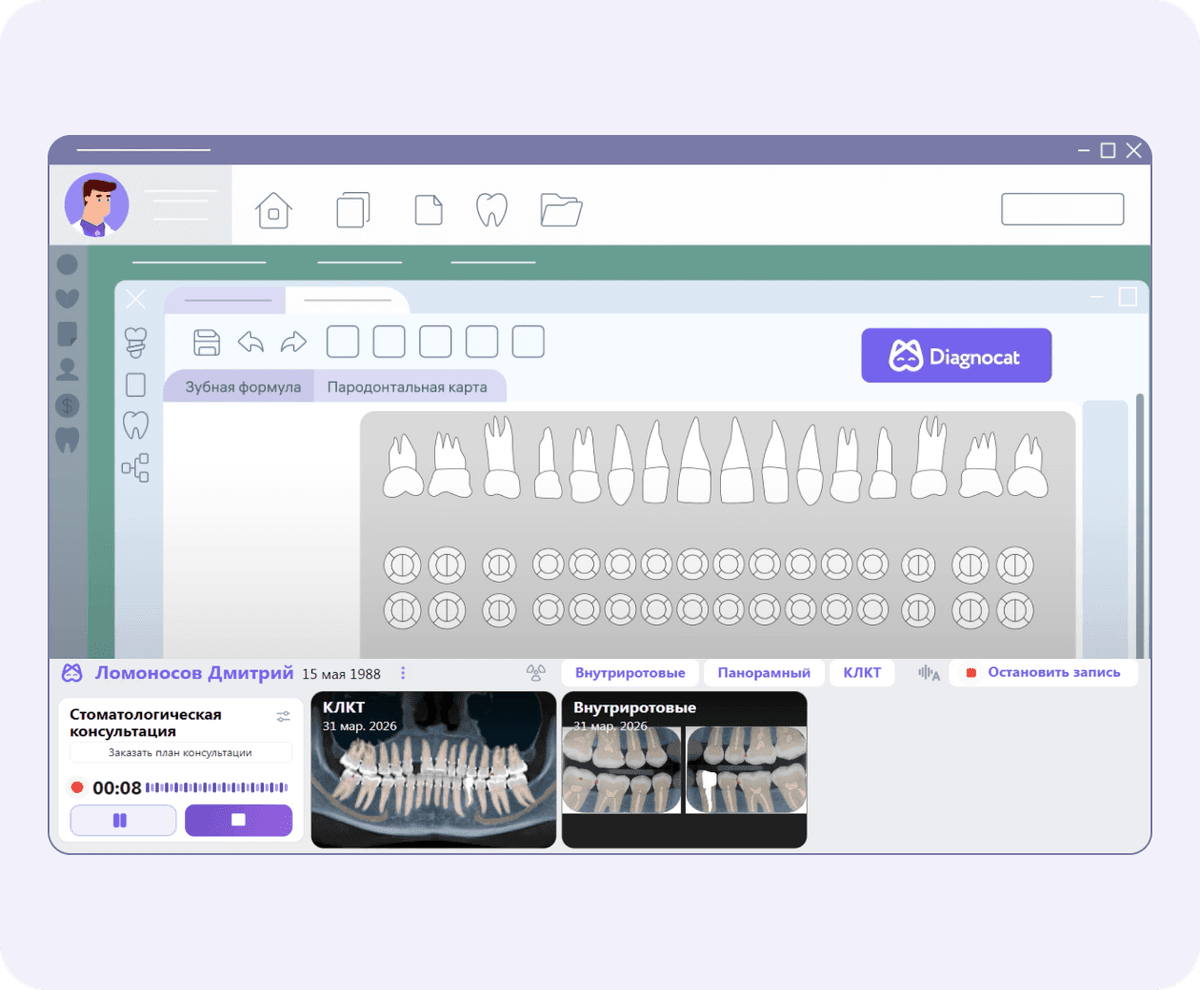Screen dimensions: 1200x990
Task: Stop recording with the purple square button
Action: pos(238,820)
